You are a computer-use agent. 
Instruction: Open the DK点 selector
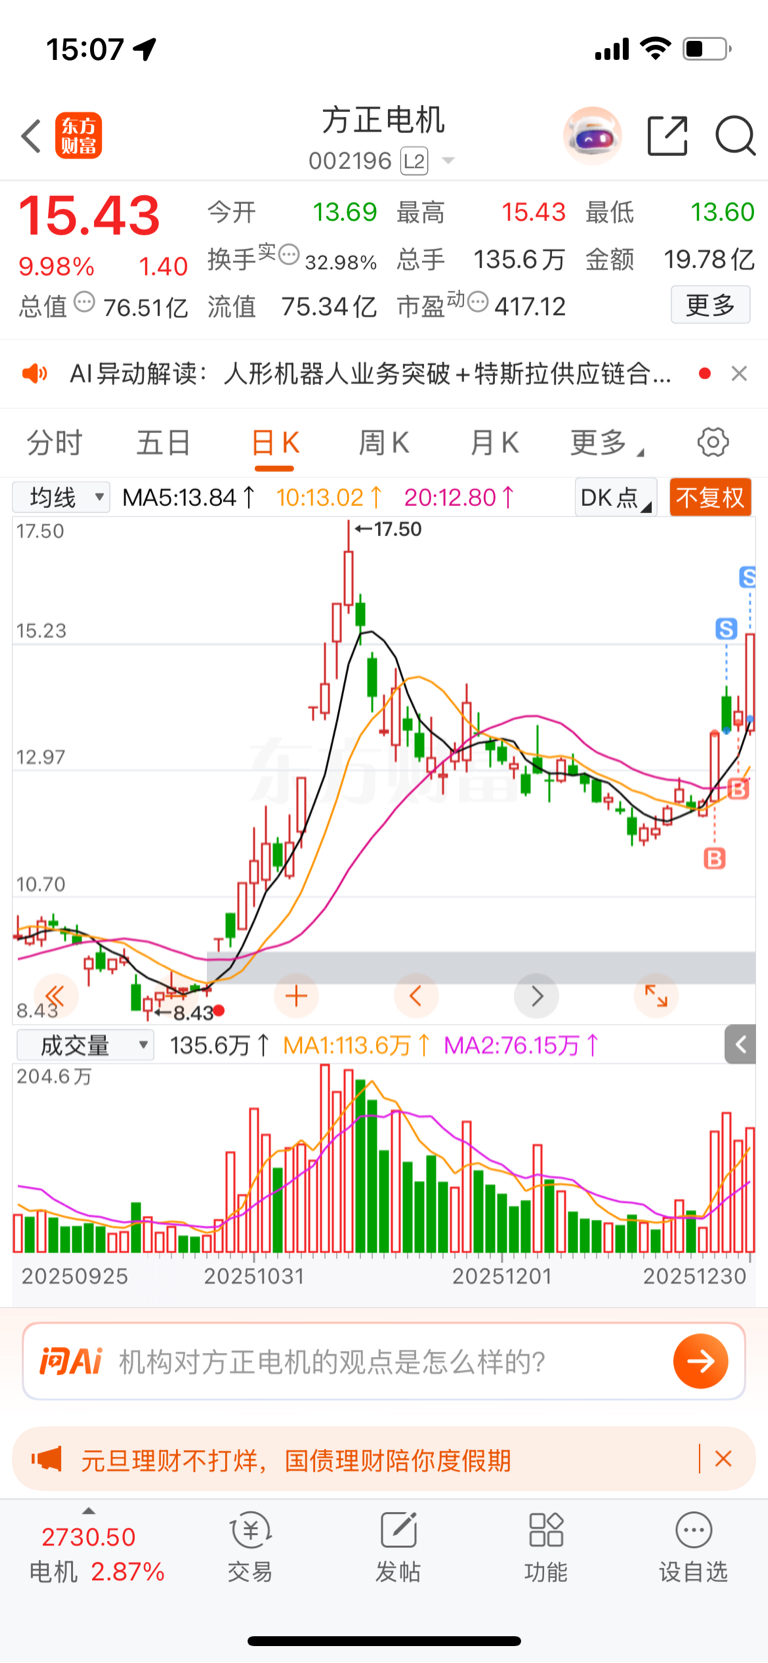(x=615, y=498)
